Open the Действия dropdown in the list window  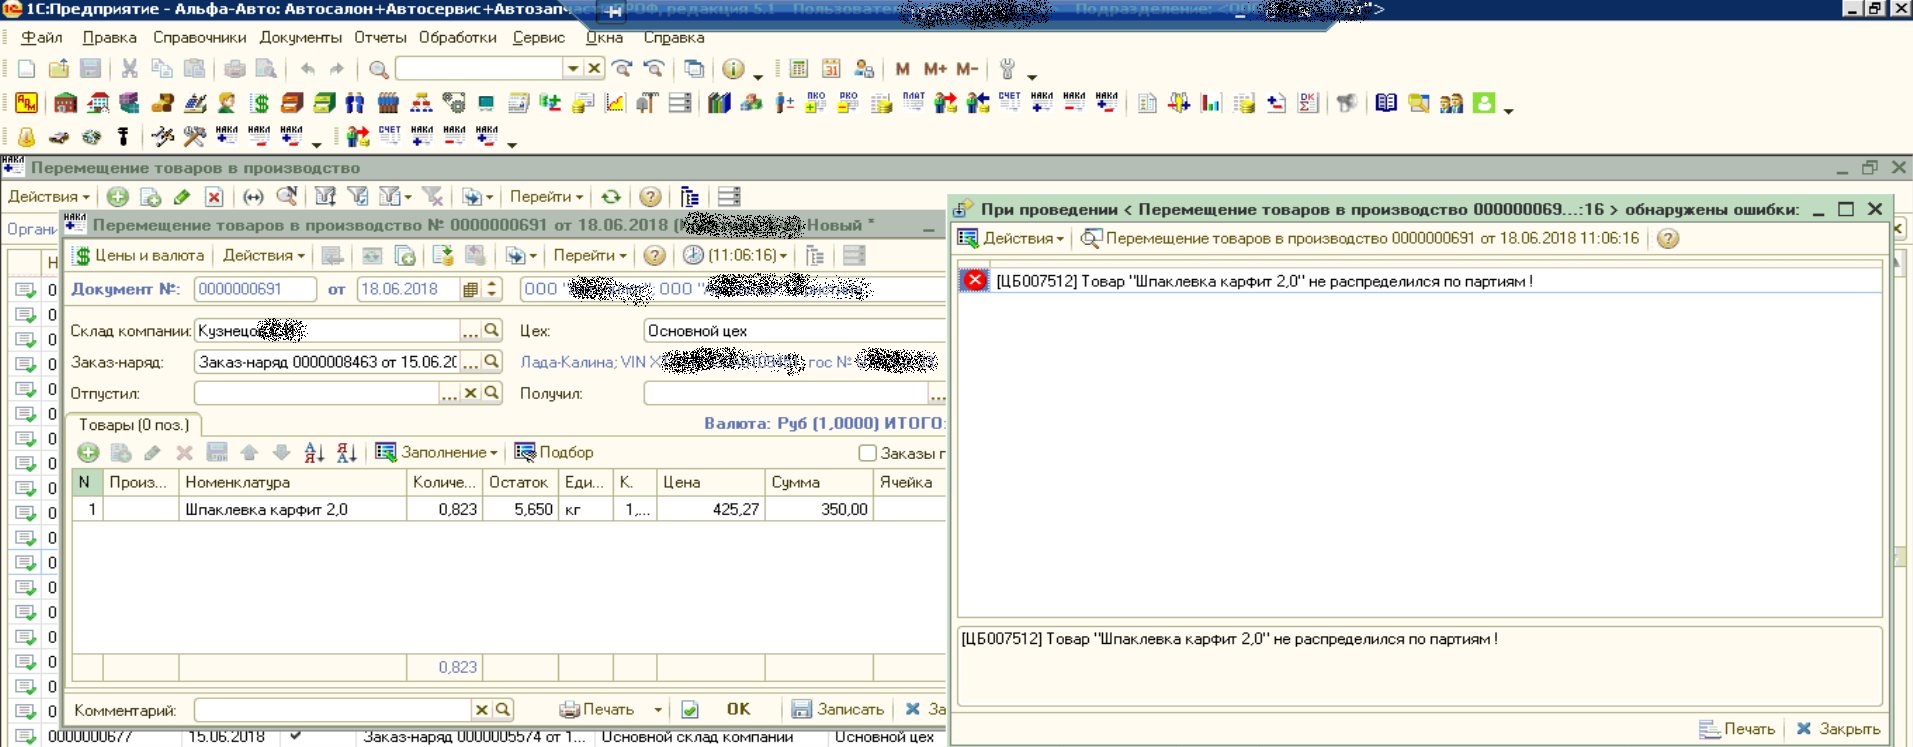coord(49,197)
